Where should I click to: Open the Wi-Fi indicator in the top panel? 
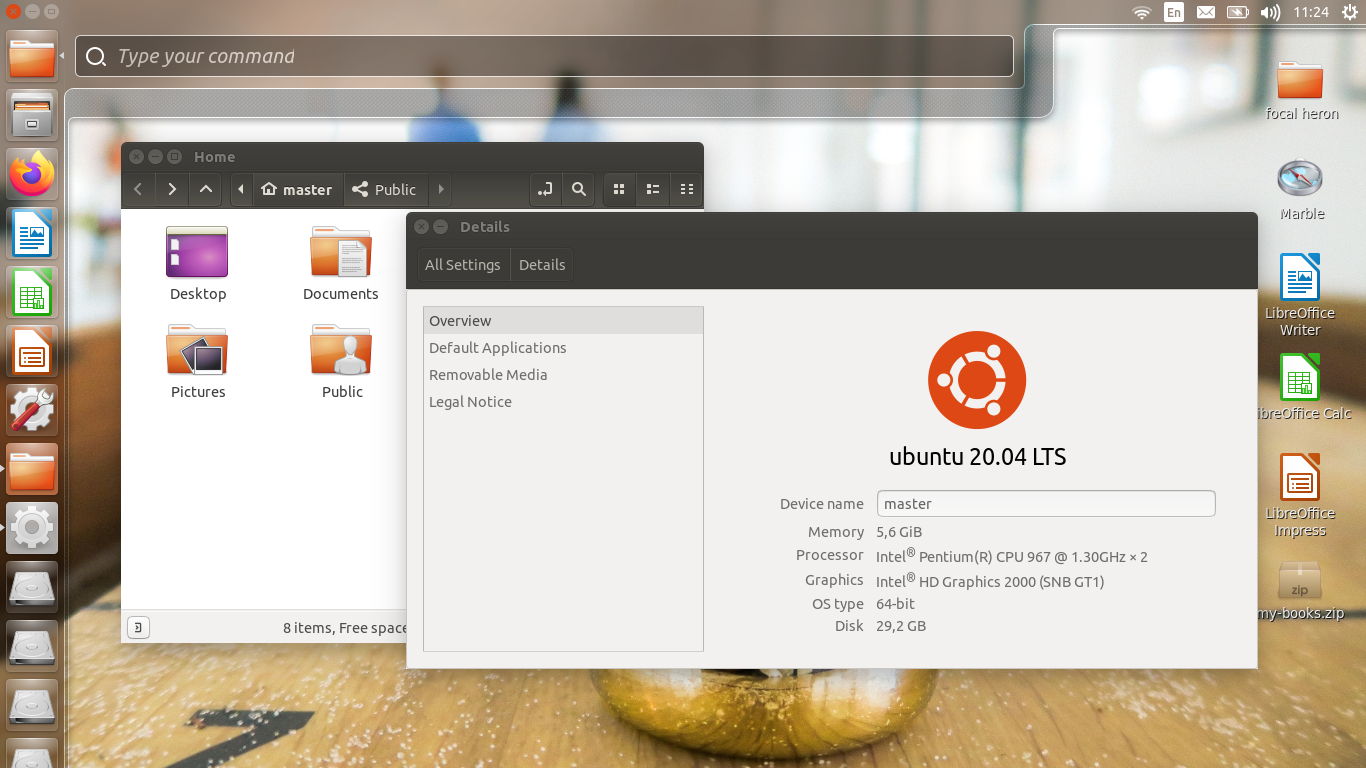point(1139,12)
